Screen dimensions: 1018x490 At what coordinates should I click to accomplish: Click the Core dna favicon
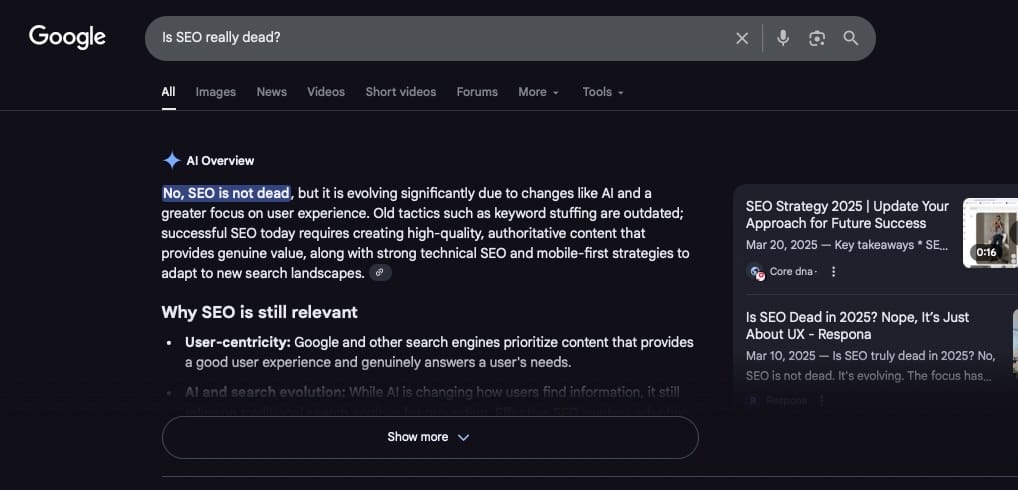click(756, 272)
